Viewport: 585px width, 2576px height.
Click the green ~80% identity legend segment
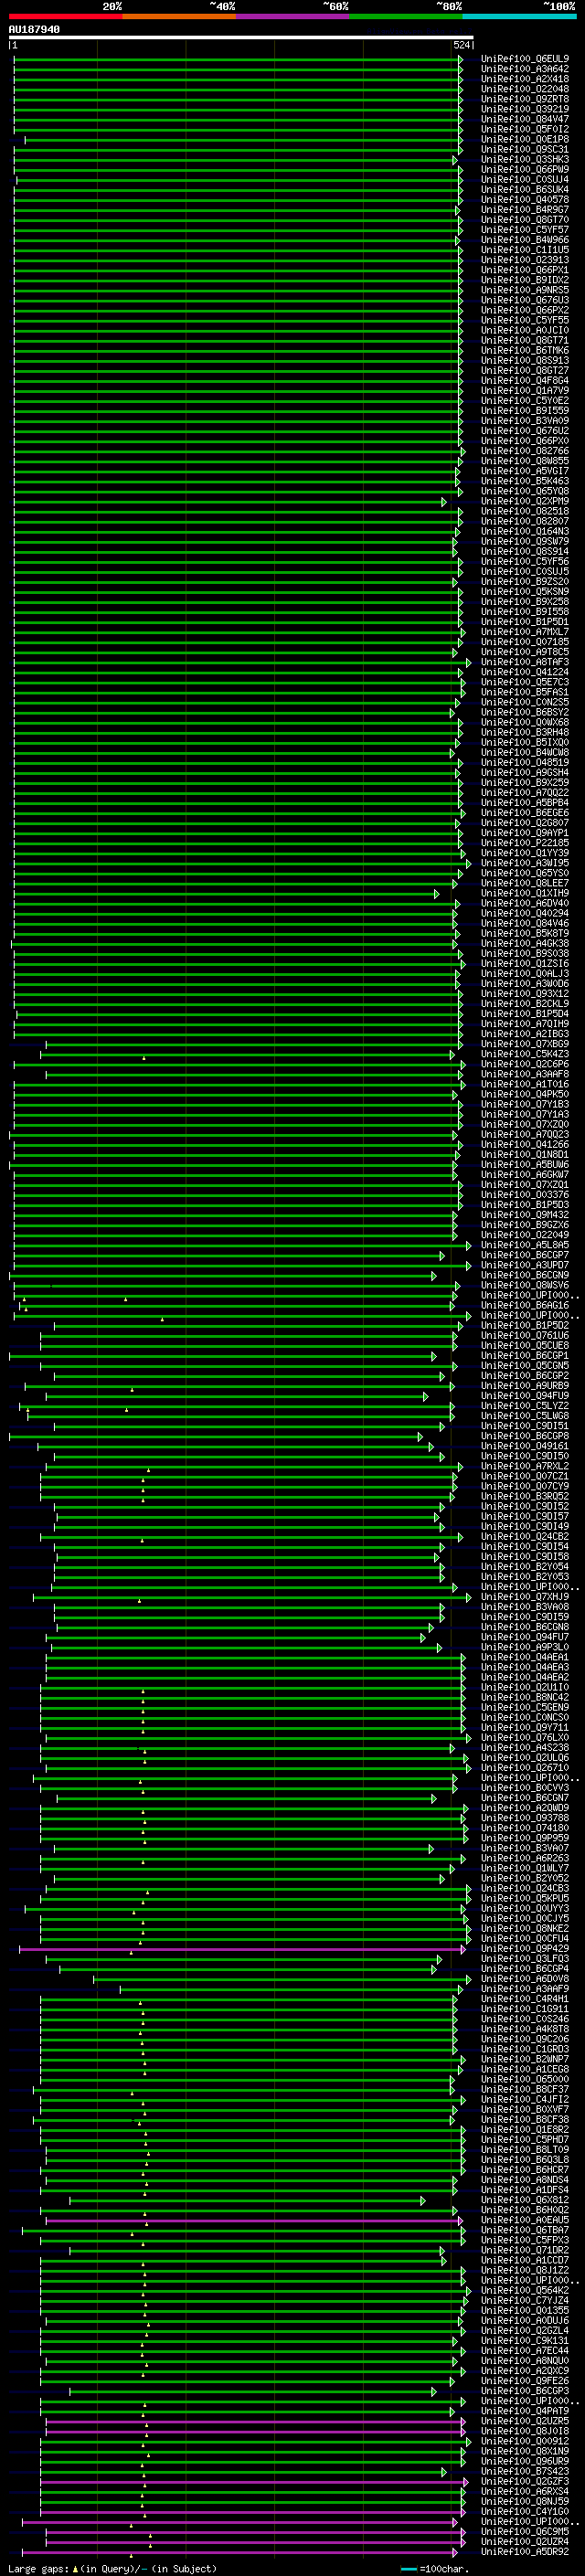tap(406, 16)
